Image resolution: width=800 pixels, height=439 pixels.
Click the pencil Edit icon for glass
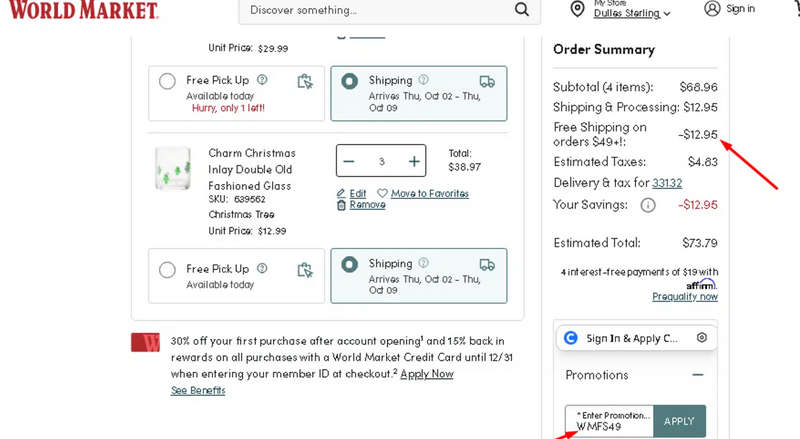pyautogui.click(x=341, y=193)
